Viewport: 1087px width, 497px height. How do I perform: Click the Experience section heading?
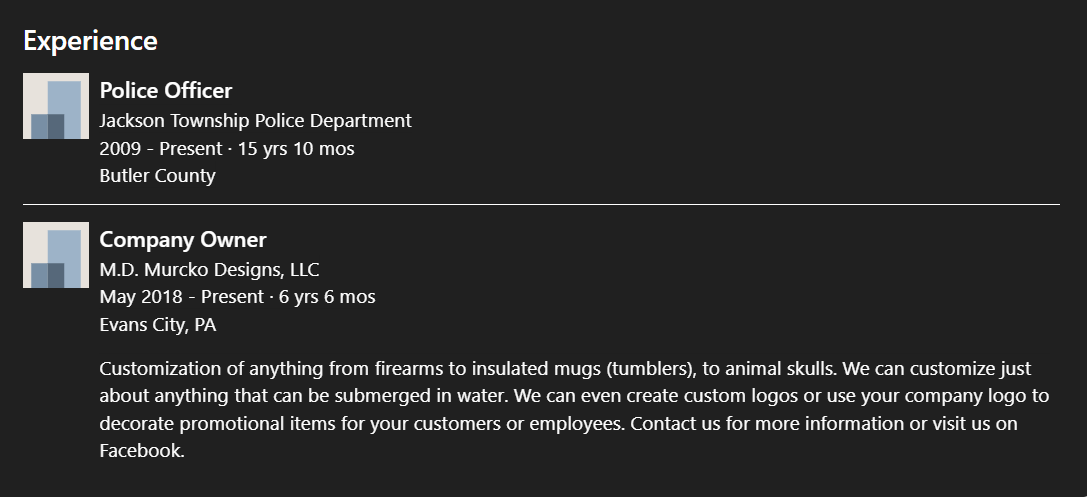(90, 41)
